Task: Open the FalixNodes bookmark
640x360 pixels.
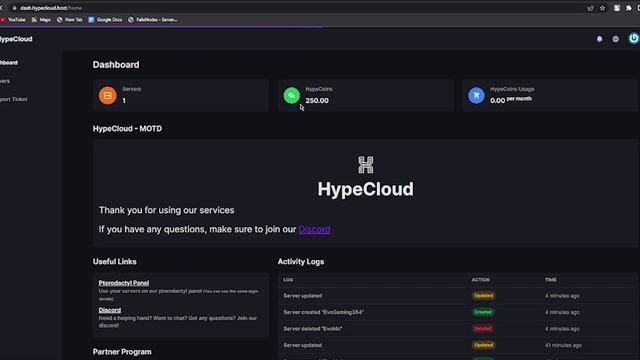Action: tap(153, 20)
